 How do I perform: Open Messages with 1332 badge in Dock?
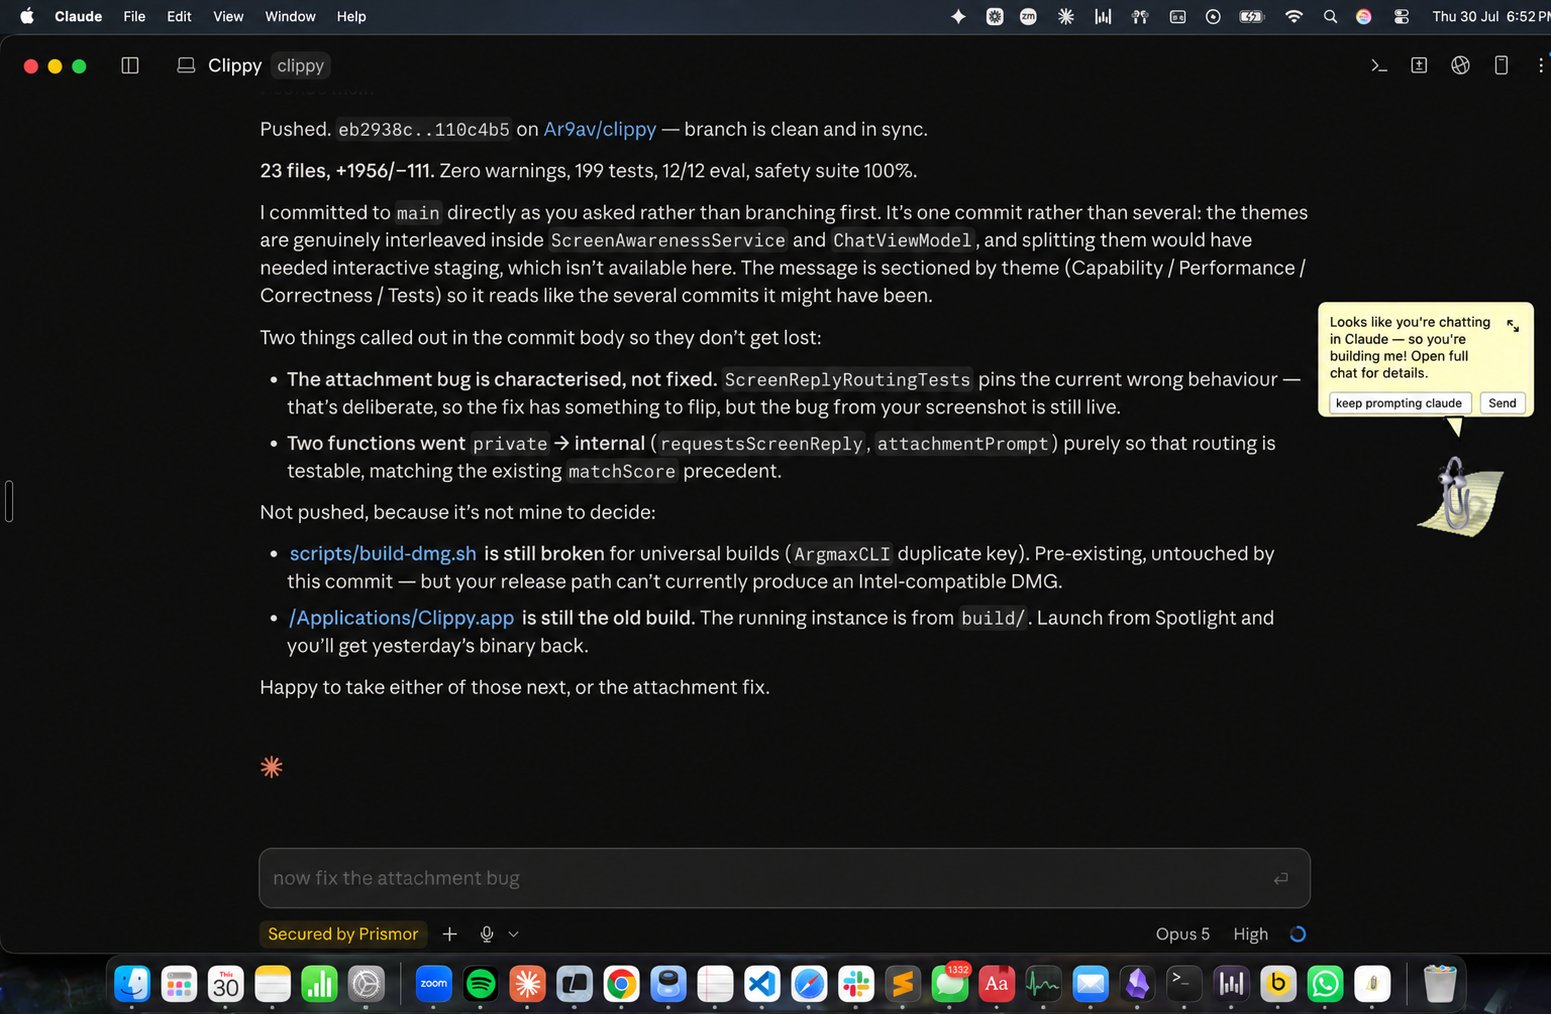pyautogui.click(x=950, y=984)
